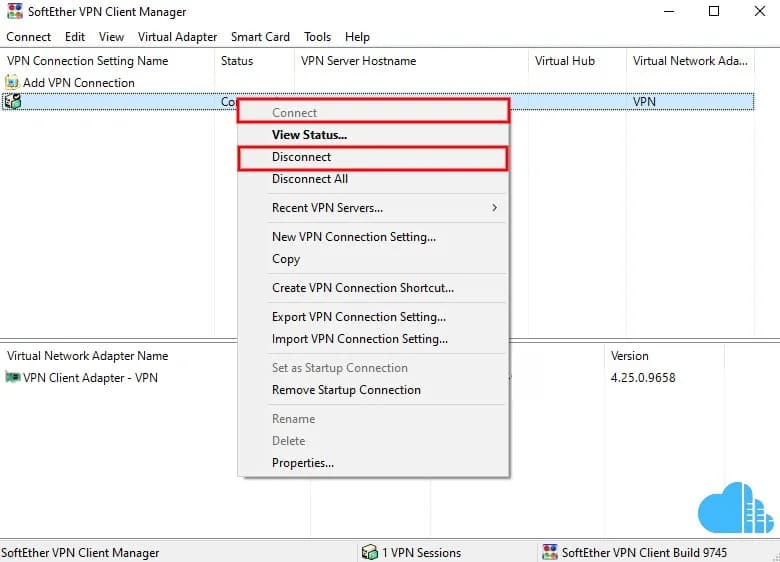Click the Virtual Hub column header
Screen dimensions: 780x562
pyautogui.click(x=577, y=61)
